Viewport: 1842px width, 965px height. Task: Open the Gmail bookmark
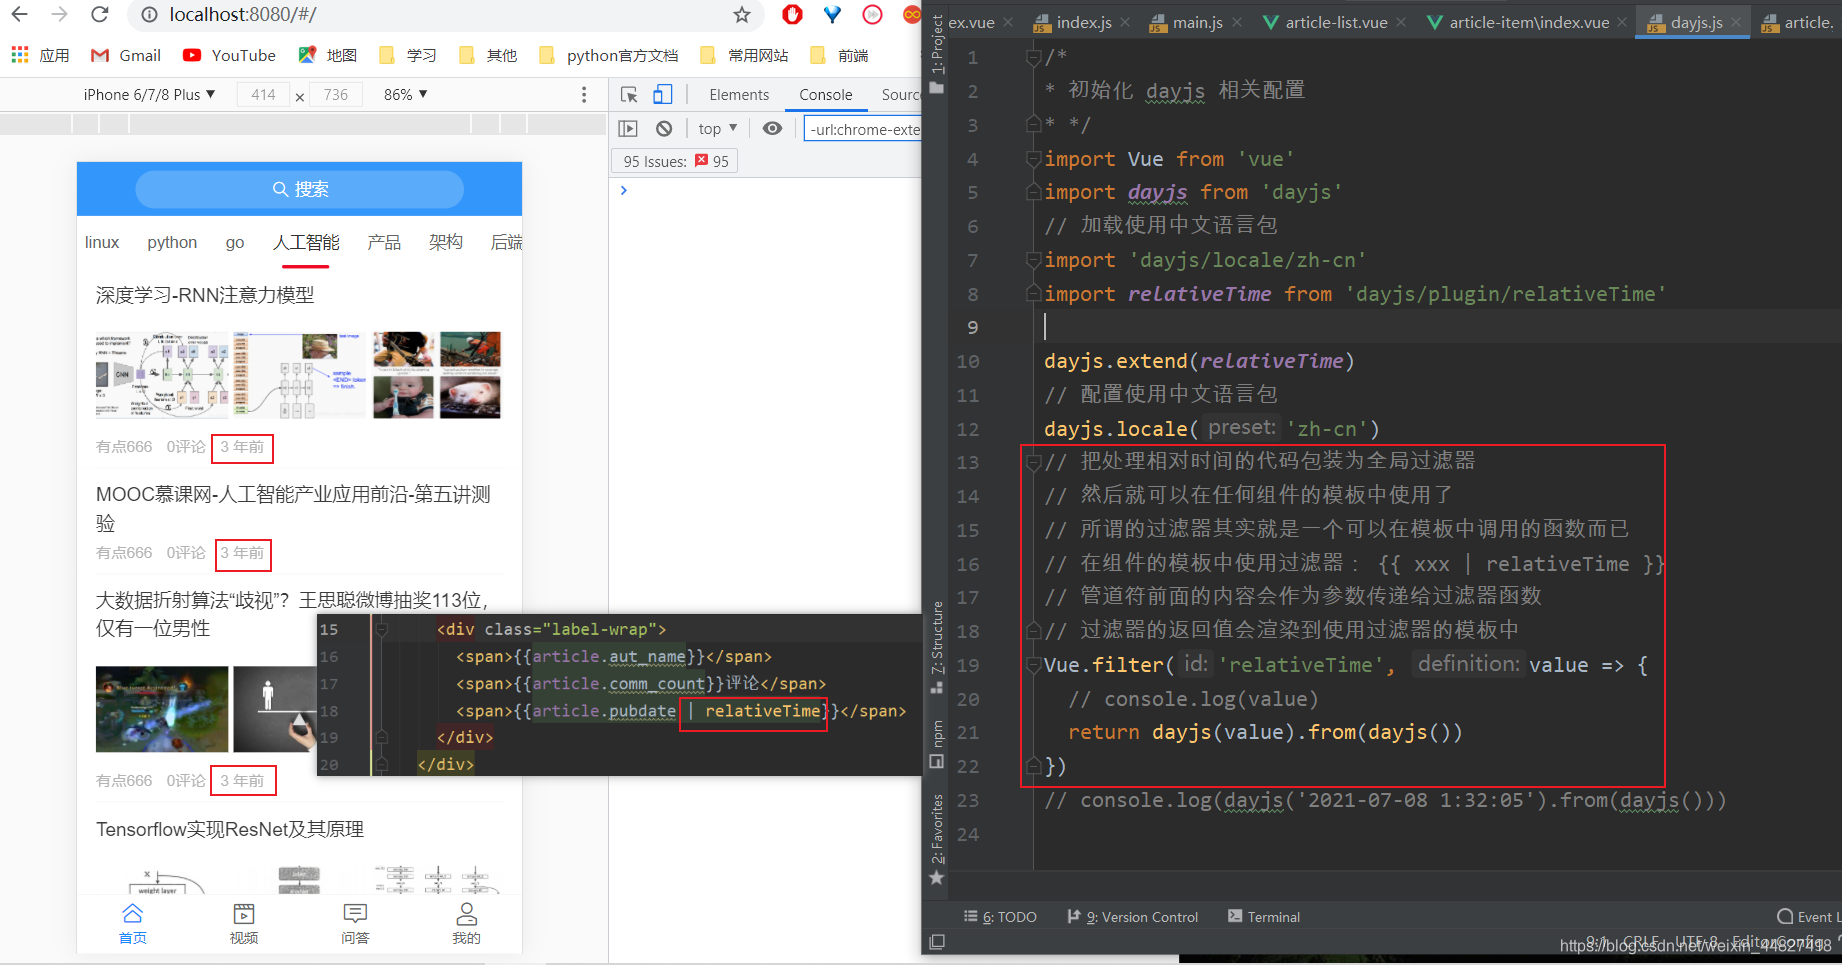point(126,55)
